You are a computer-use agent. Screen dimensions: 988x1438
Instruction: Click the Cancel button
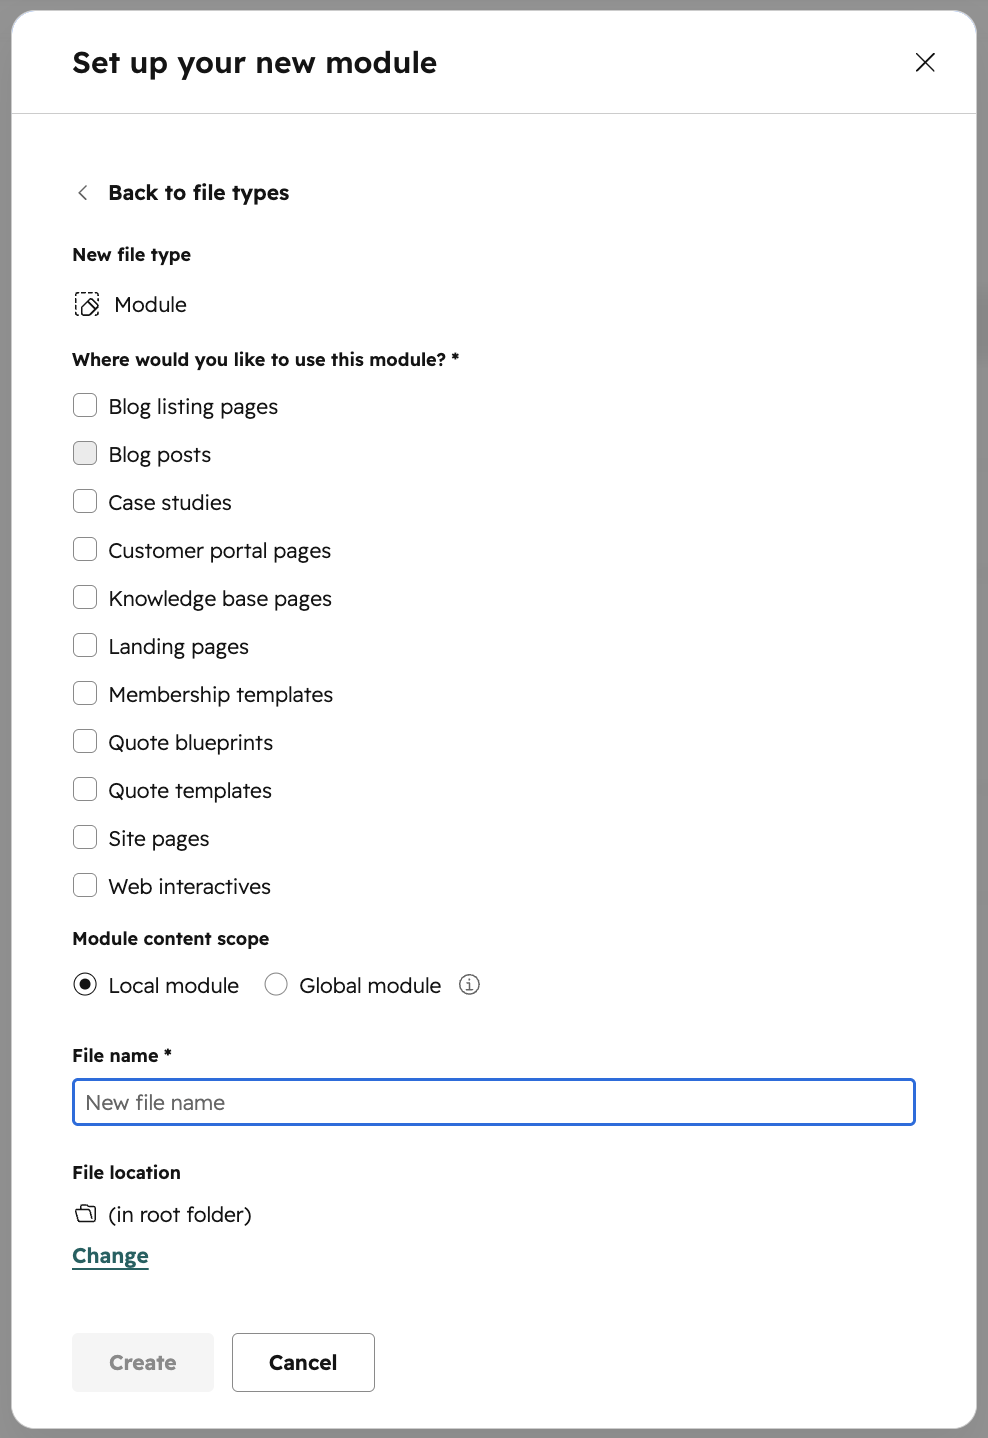coord(303,1362)
